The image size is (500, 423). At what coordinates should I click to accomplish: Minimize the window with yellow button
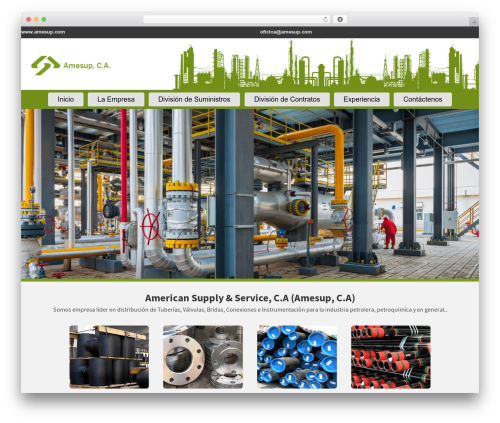36,19
